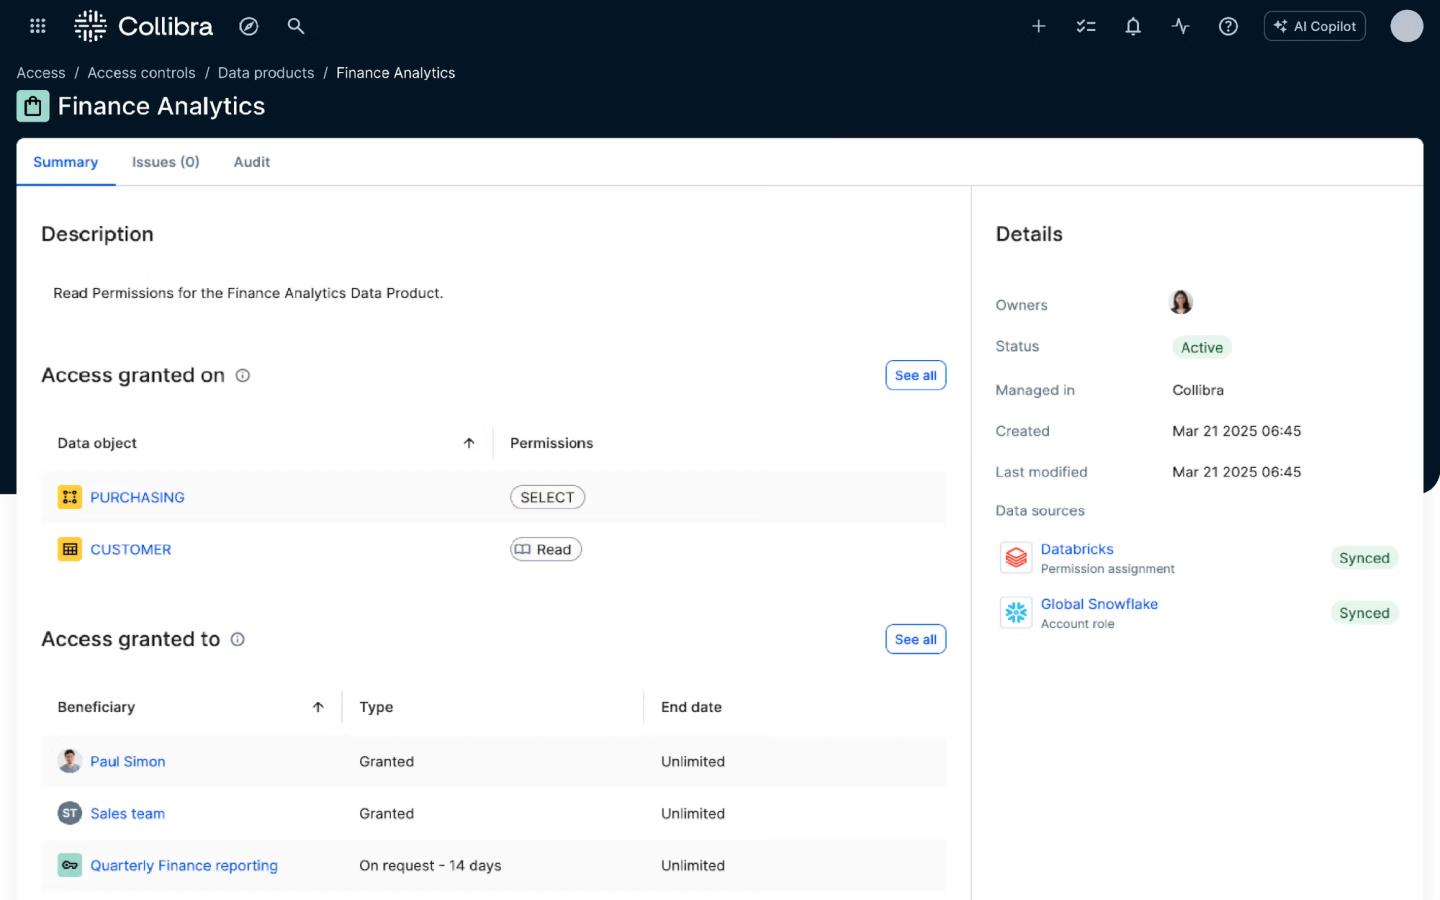Switch to the Audit tab
This screenshot has height=900, width=1440.
(x=252, y=162)
